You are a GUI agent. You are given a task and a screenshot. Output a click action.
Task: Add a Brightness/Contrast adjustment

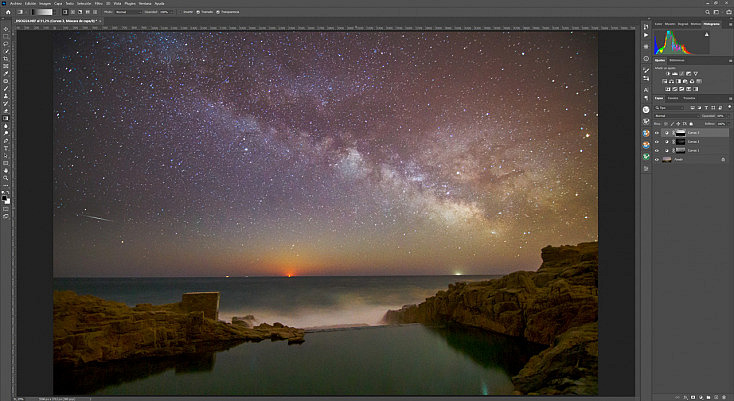click(x=668, y=74)
